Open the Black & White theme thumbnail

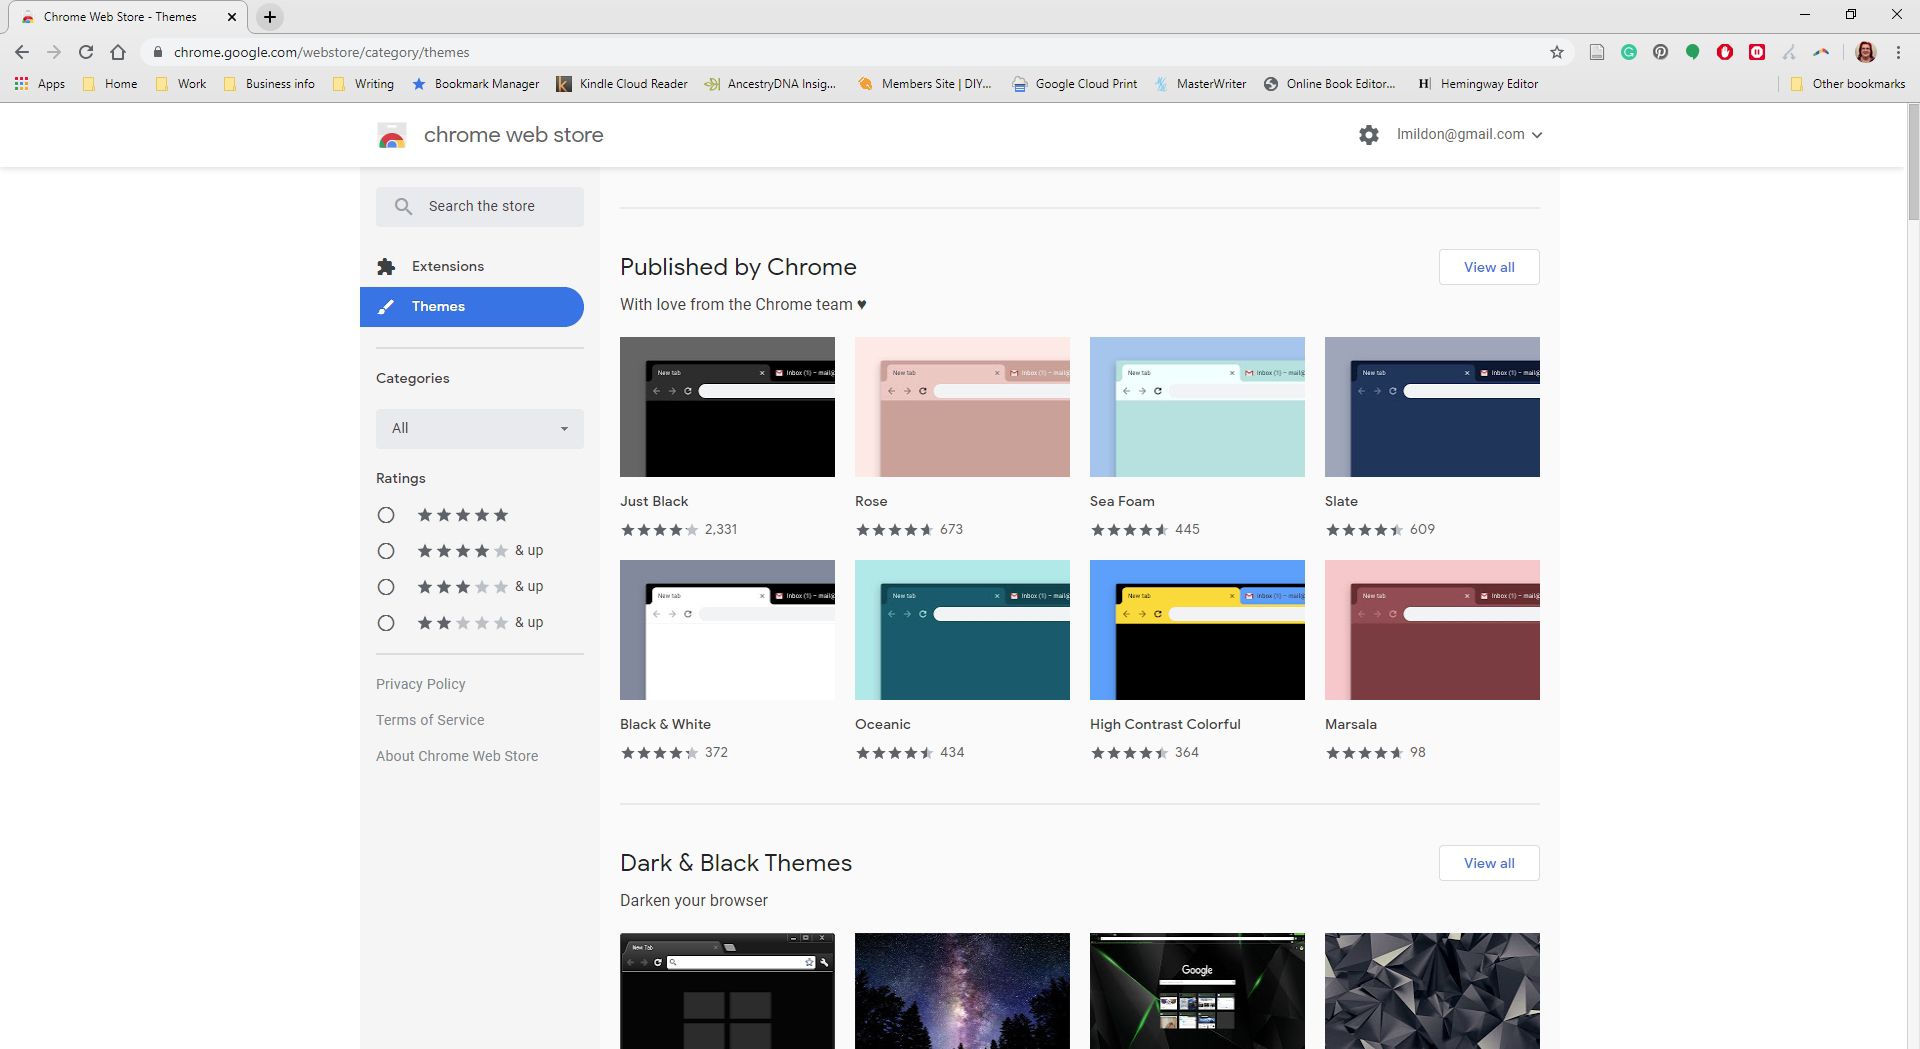[x=727, y=630]
